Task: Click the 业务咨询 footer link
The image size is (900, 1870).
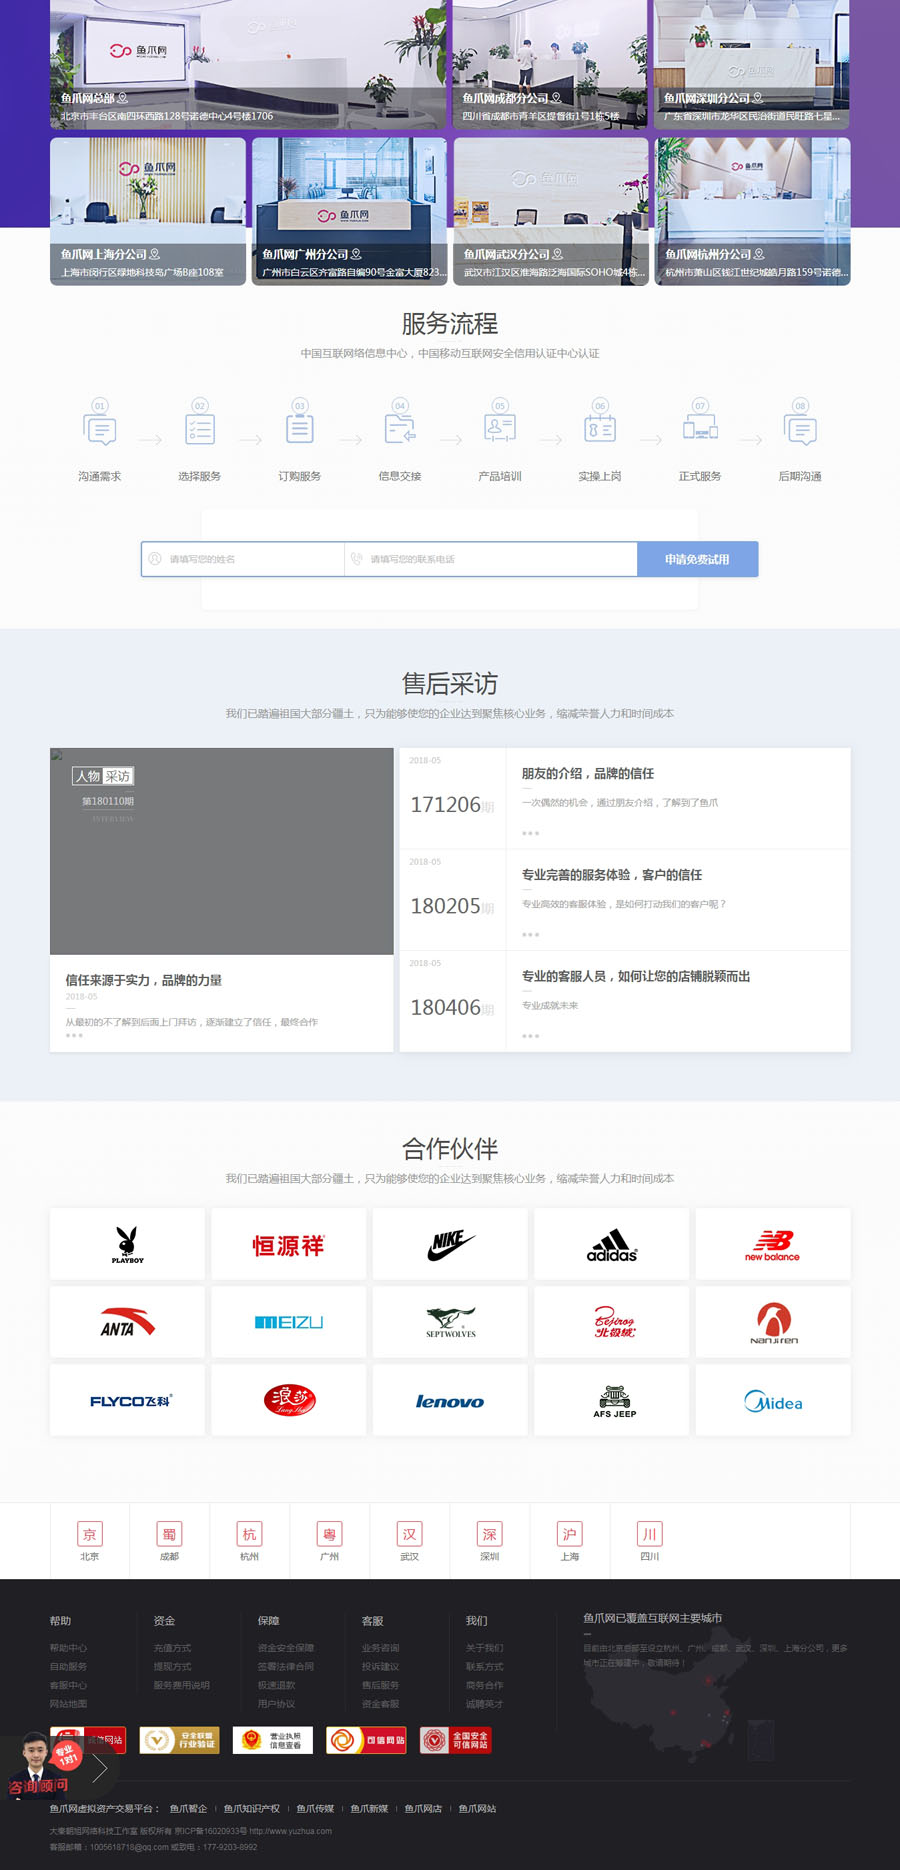Action: click(381, 1648)
